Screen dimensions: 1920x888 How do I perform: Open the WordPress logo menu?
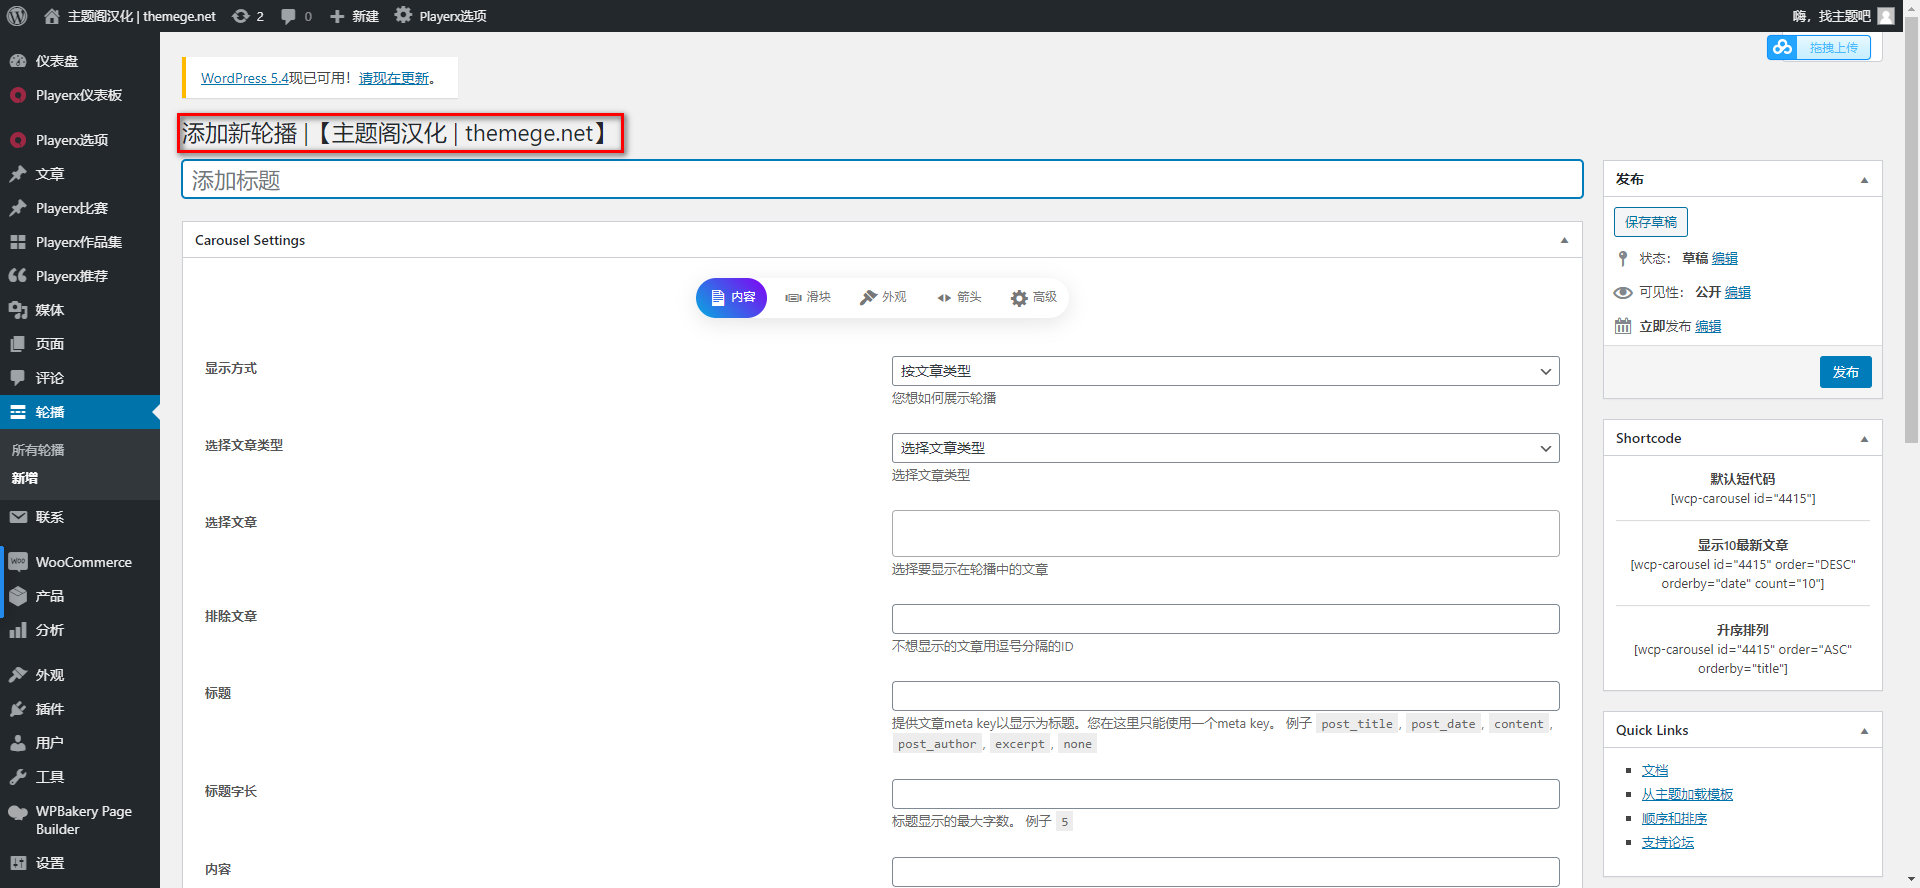17,16
